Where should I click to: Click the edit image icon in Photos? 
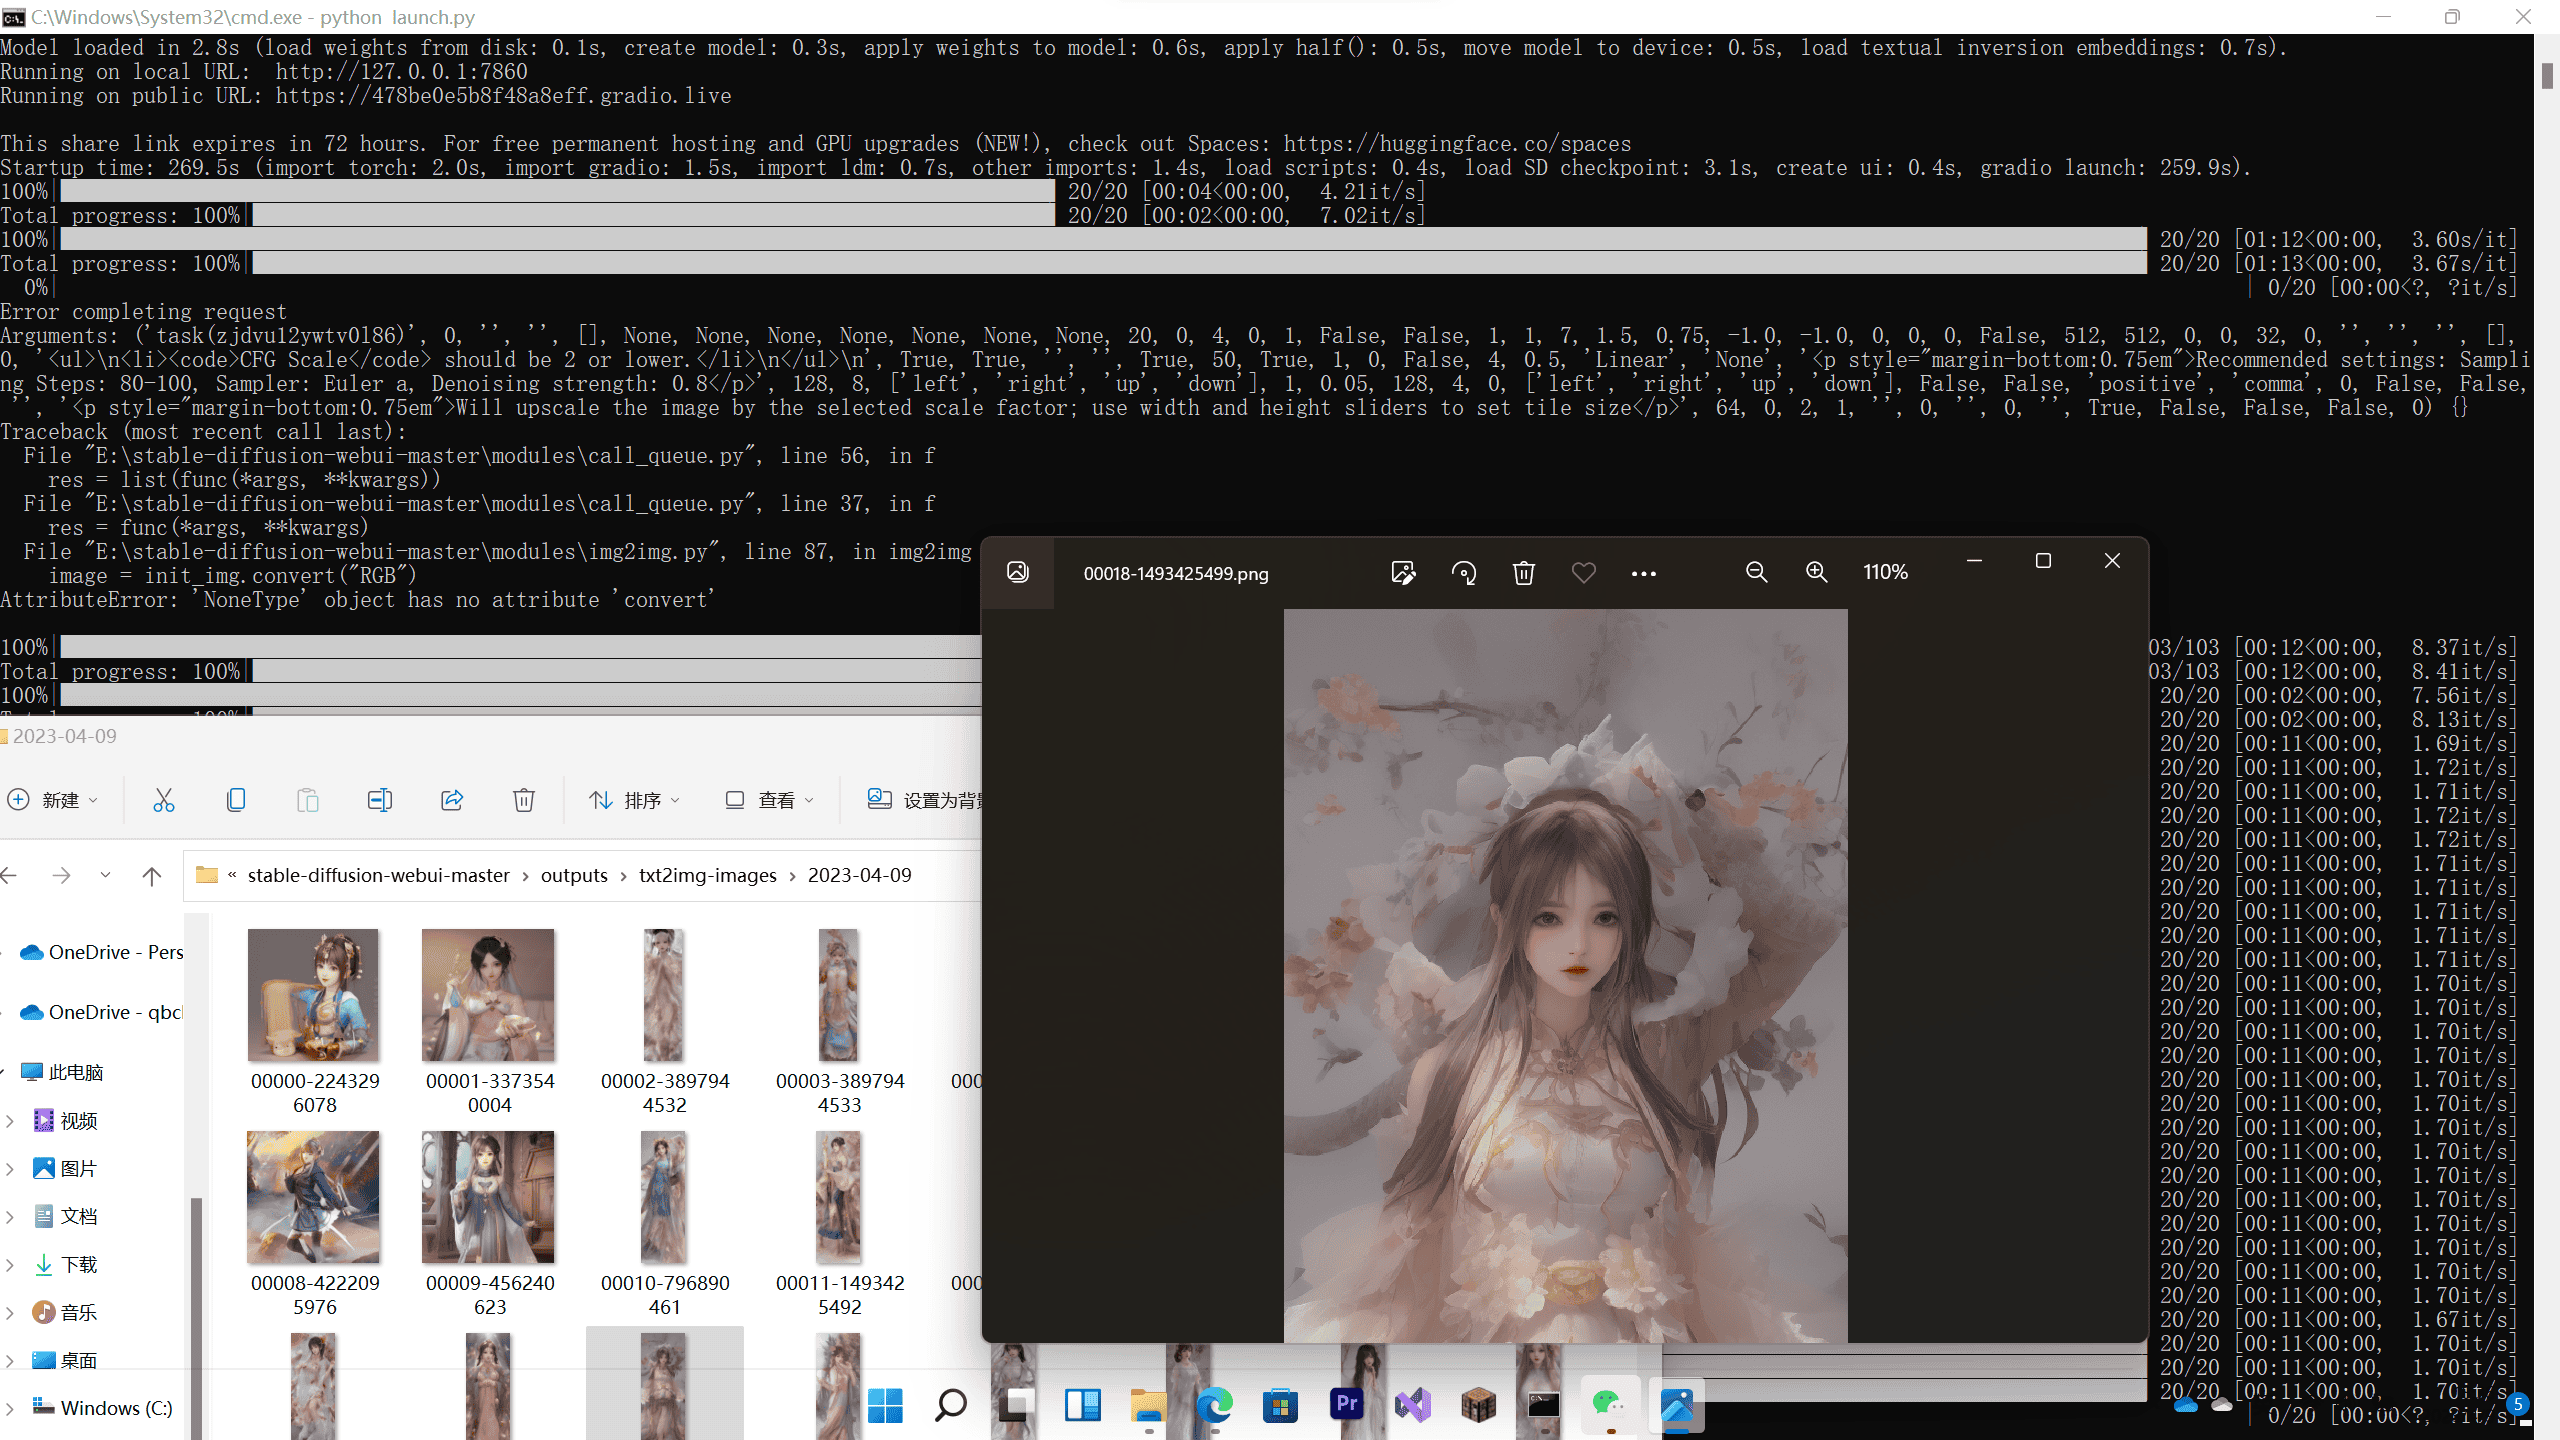coord(1403,573)
